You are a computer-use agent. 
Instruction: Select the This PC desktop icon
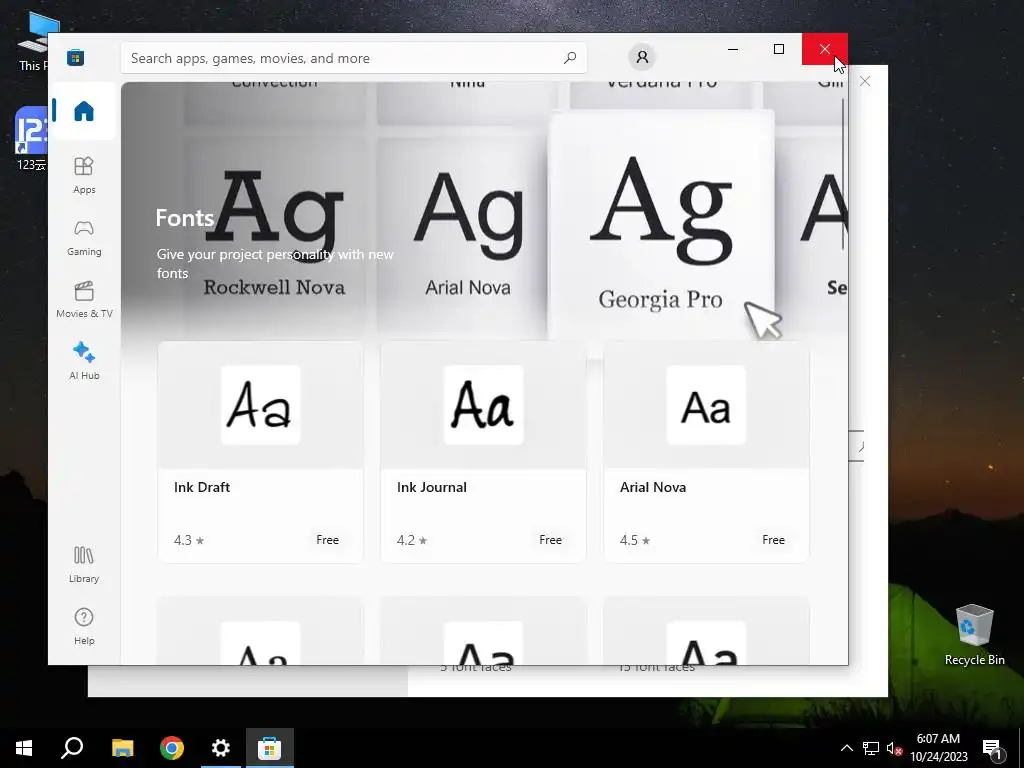(x=33, y=42)
